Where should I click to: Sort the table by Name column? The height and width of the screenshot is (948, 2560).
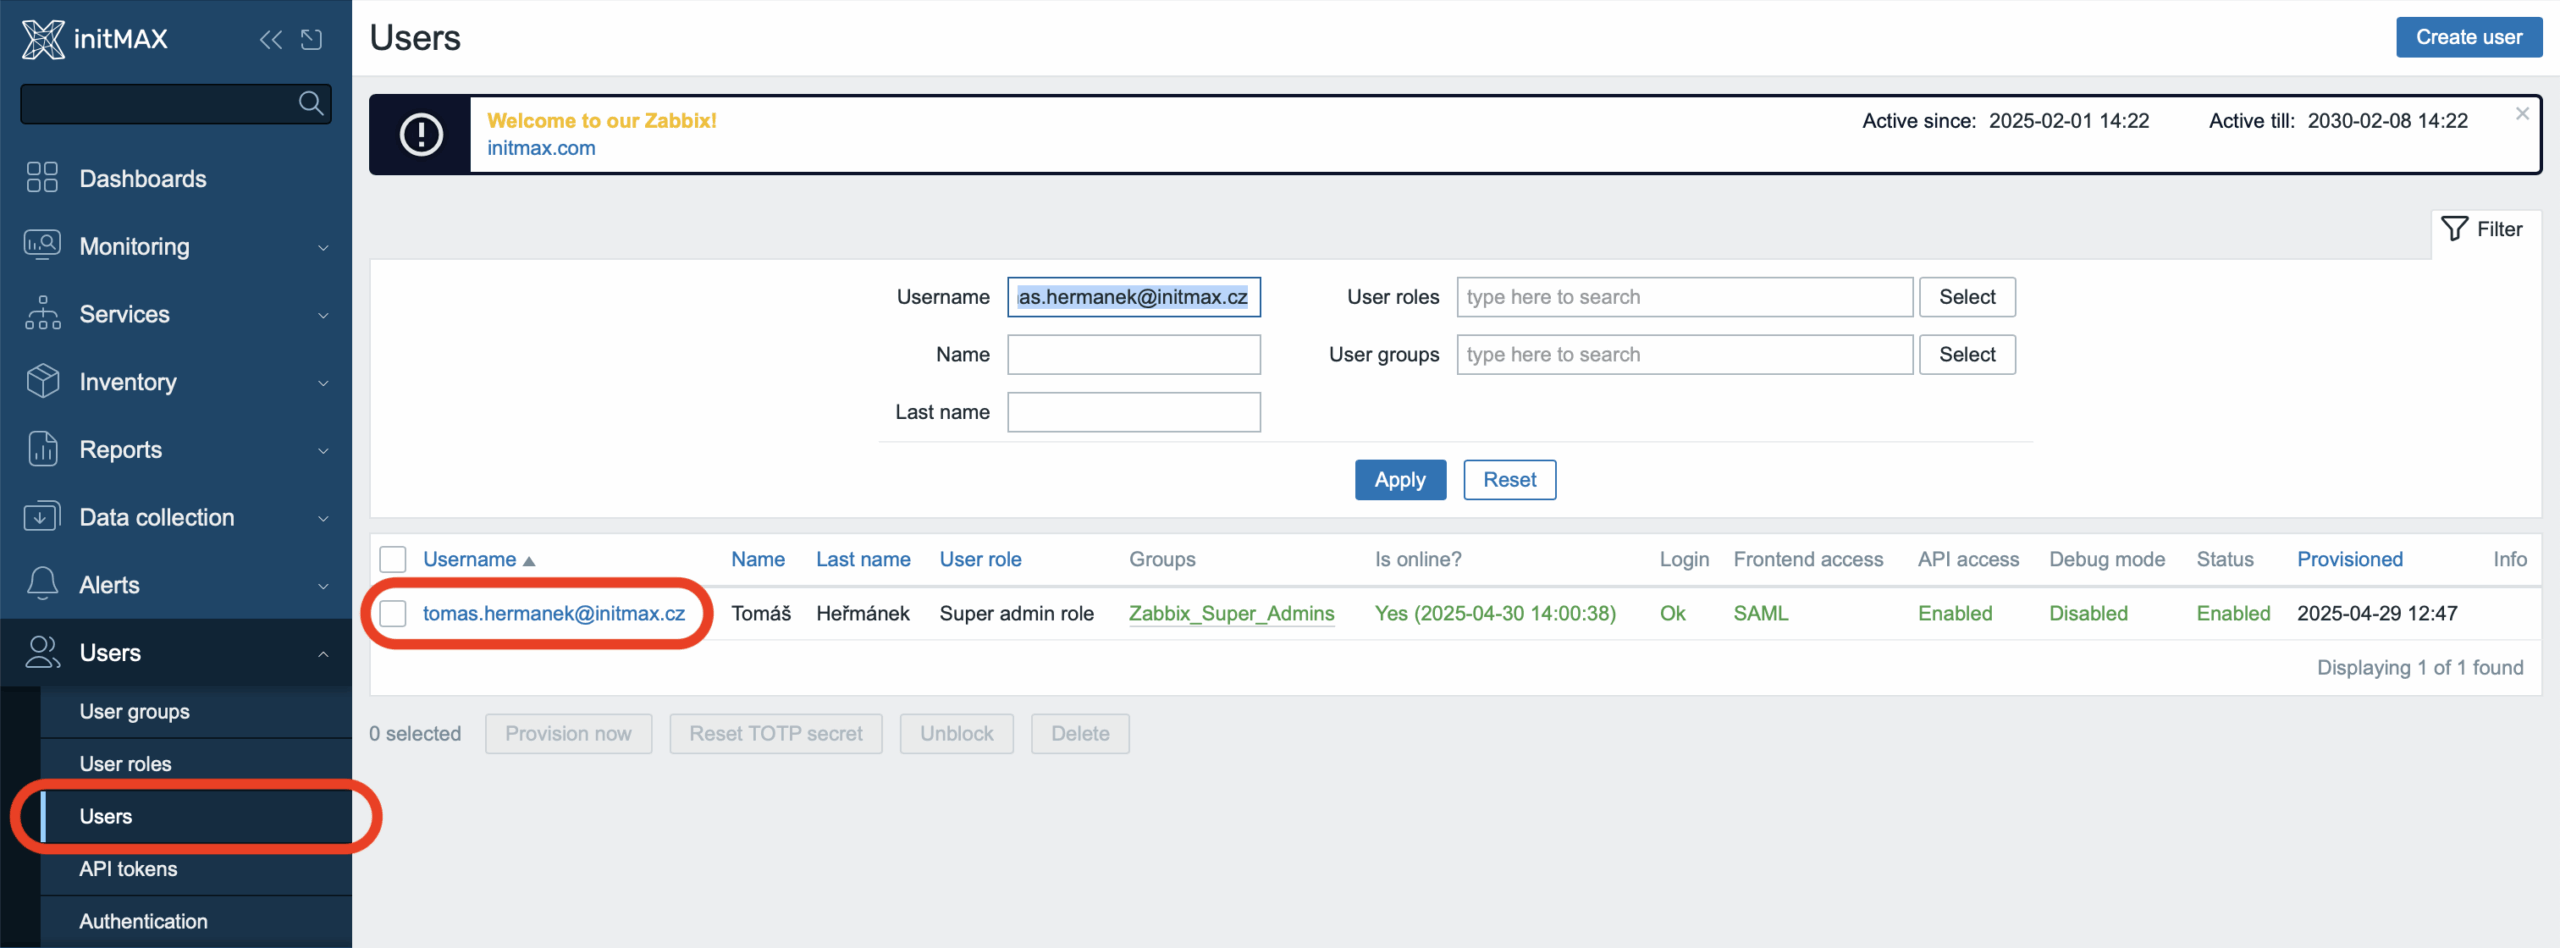[758, 559]
